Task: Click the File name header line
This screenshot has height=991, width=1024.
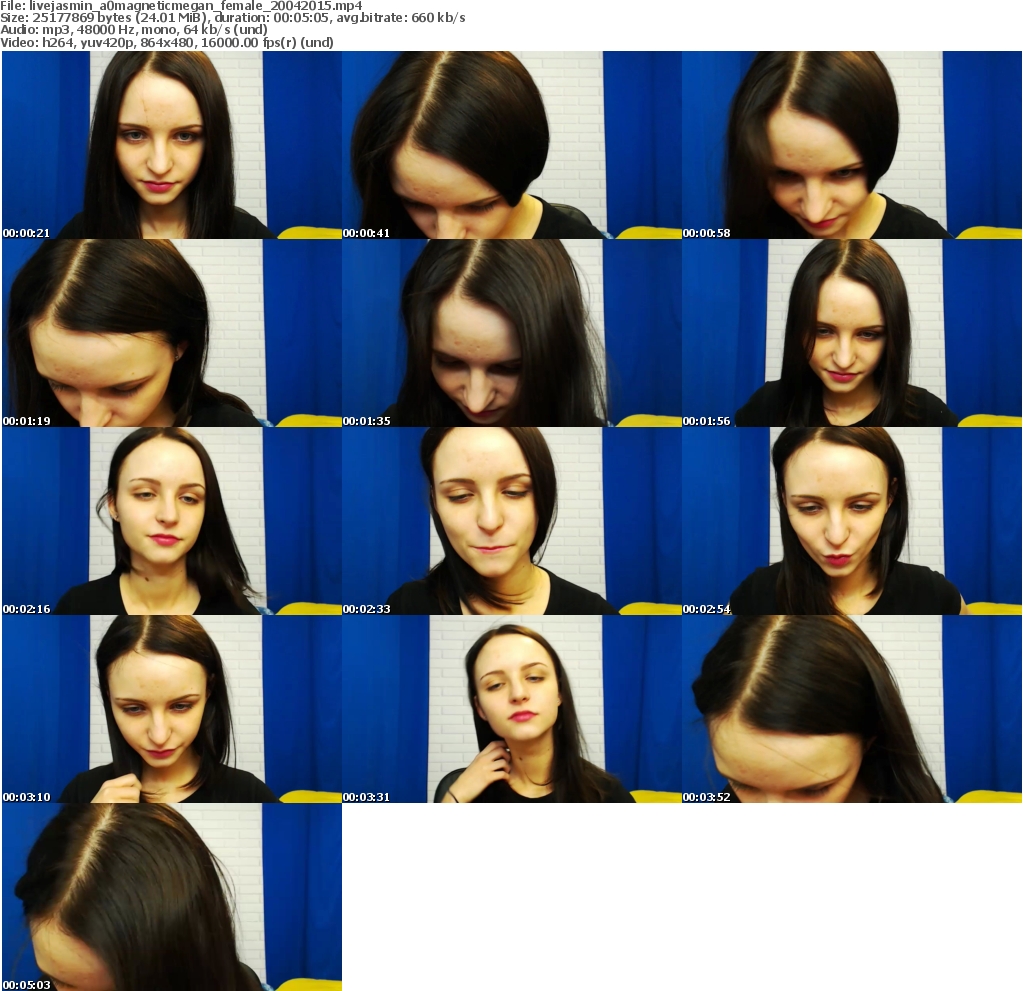Action: click(x=182, y=6)
